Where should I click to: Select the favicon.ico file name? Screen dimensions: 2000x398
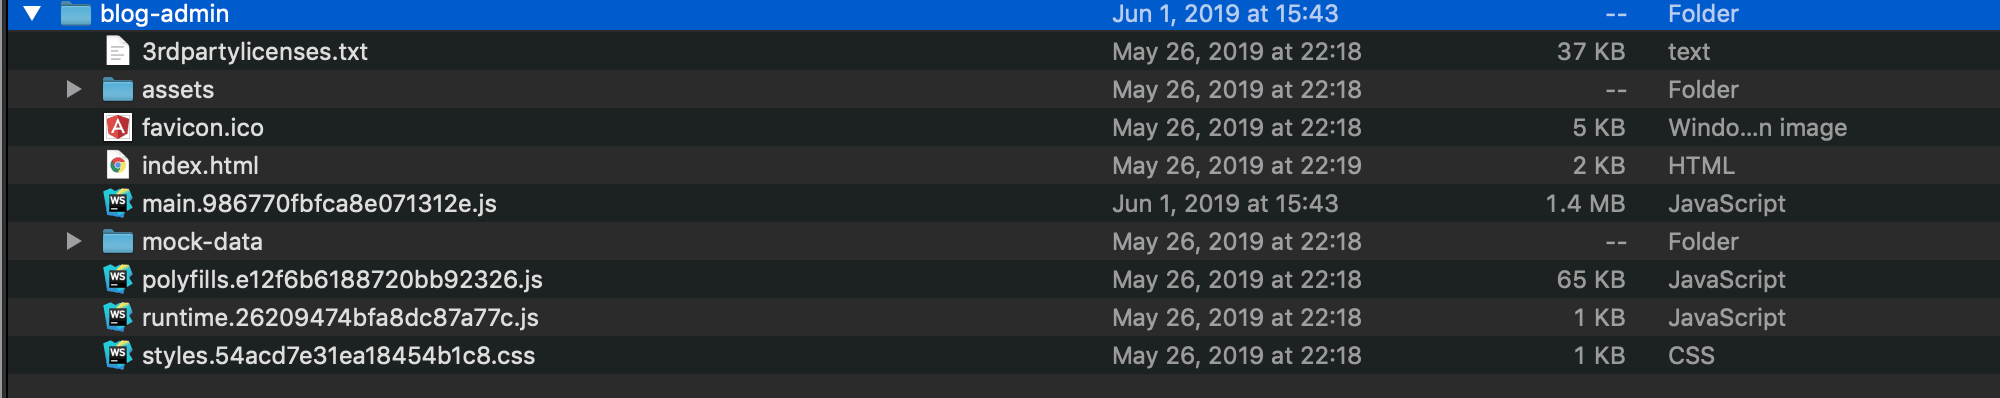coord(203,128)
